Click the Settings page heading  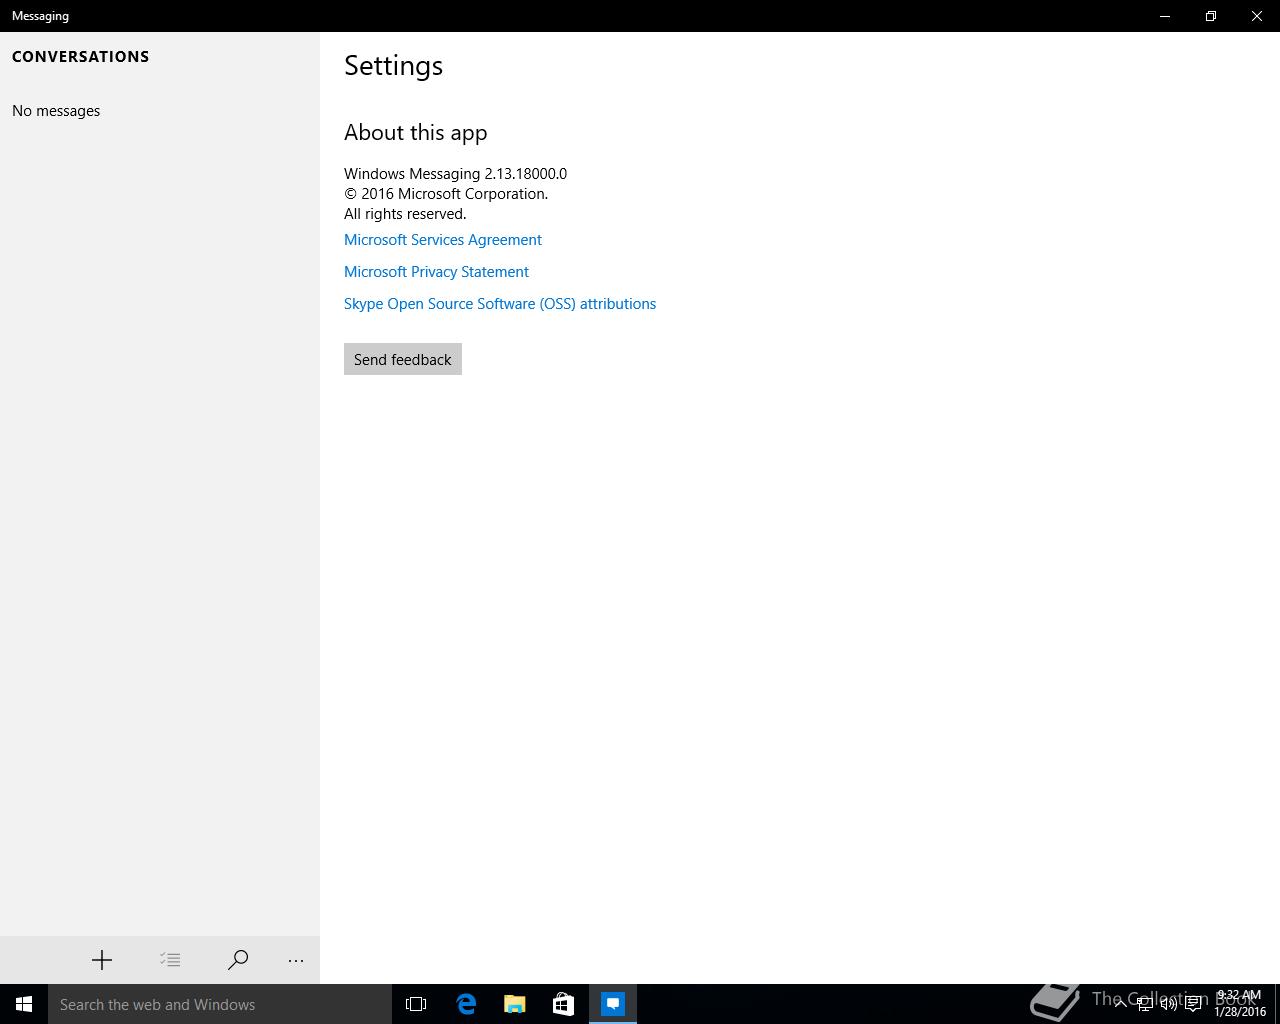(394, 66)
